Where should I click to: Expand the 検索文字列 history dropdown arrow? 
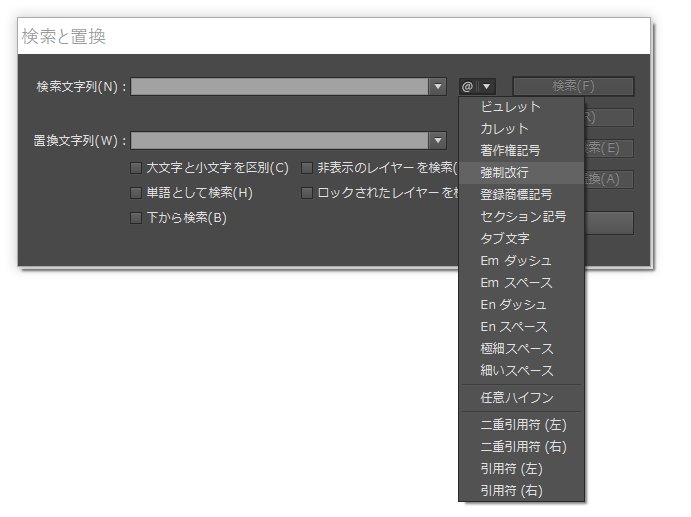click(438, 86)
